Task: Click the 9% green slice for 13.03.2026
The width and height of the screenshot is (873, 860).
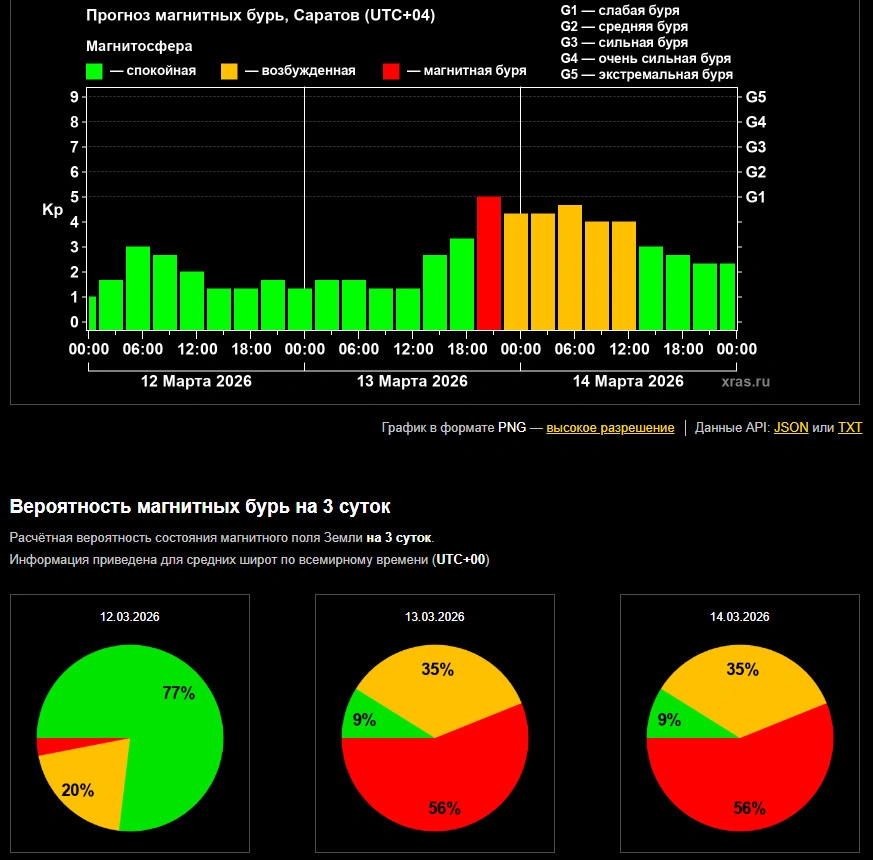Action: 360,720
